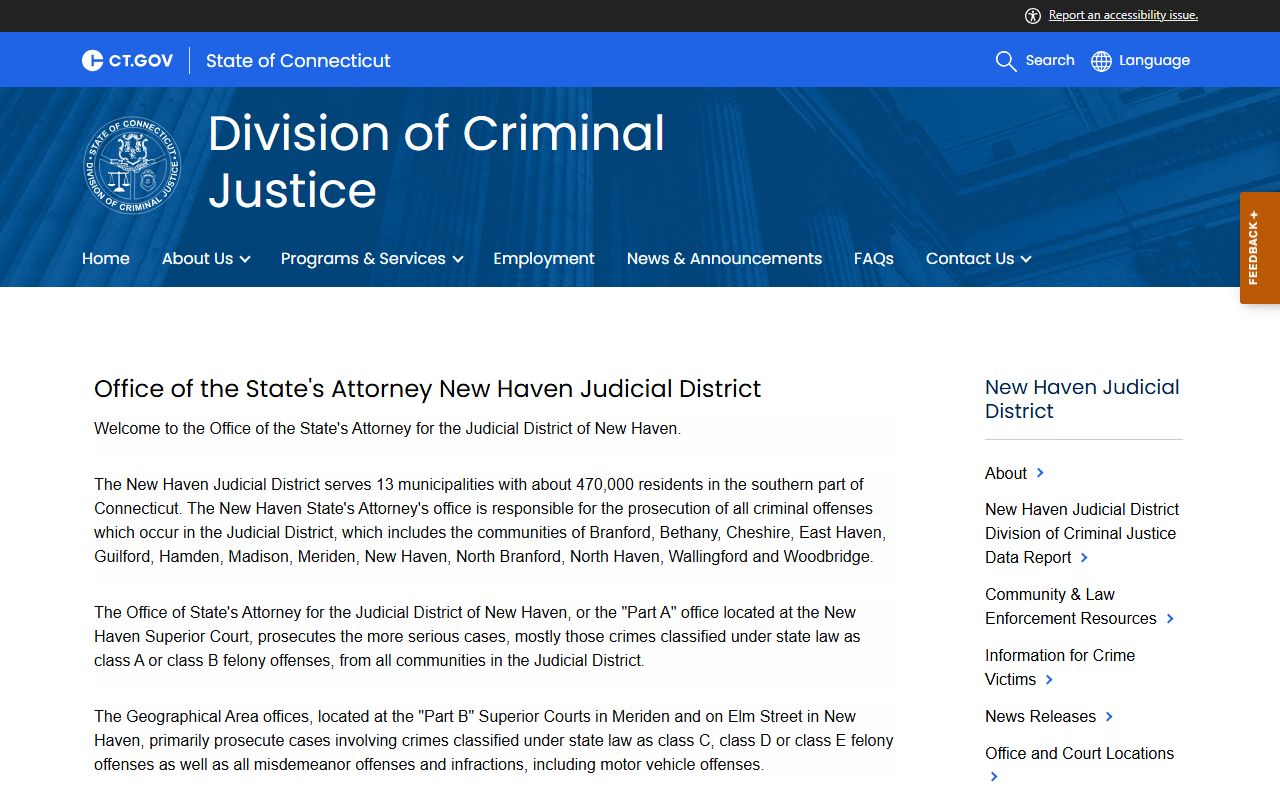Open News & Announcements in navigation
This screenshot has height=800, width=1280.
pos(724,258)
